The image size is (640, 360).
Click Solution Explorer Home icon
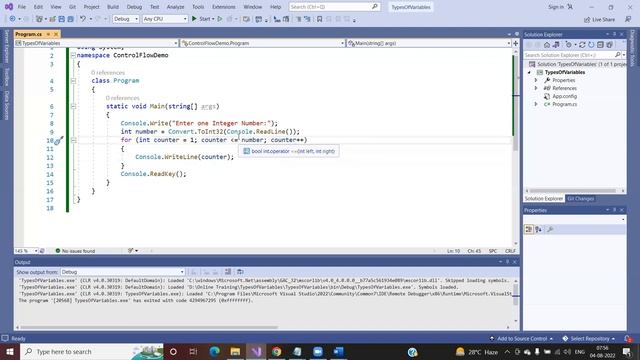(547, 45)
